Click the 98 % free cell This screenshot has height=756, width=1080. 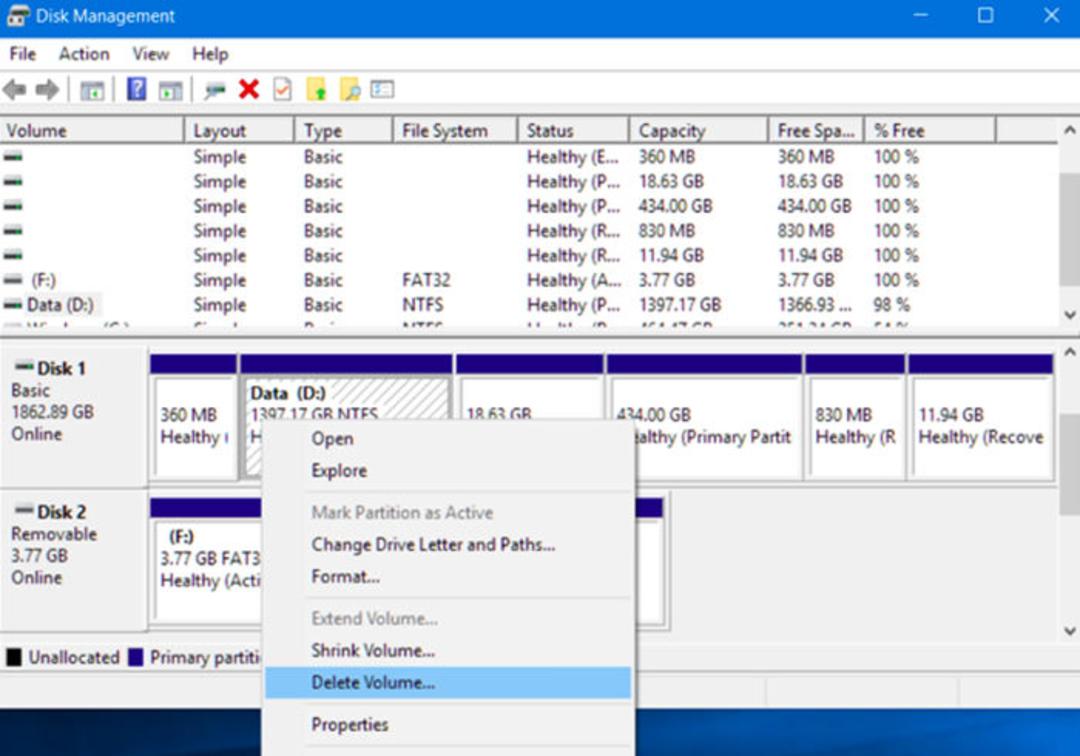click(x=892, y=304)
